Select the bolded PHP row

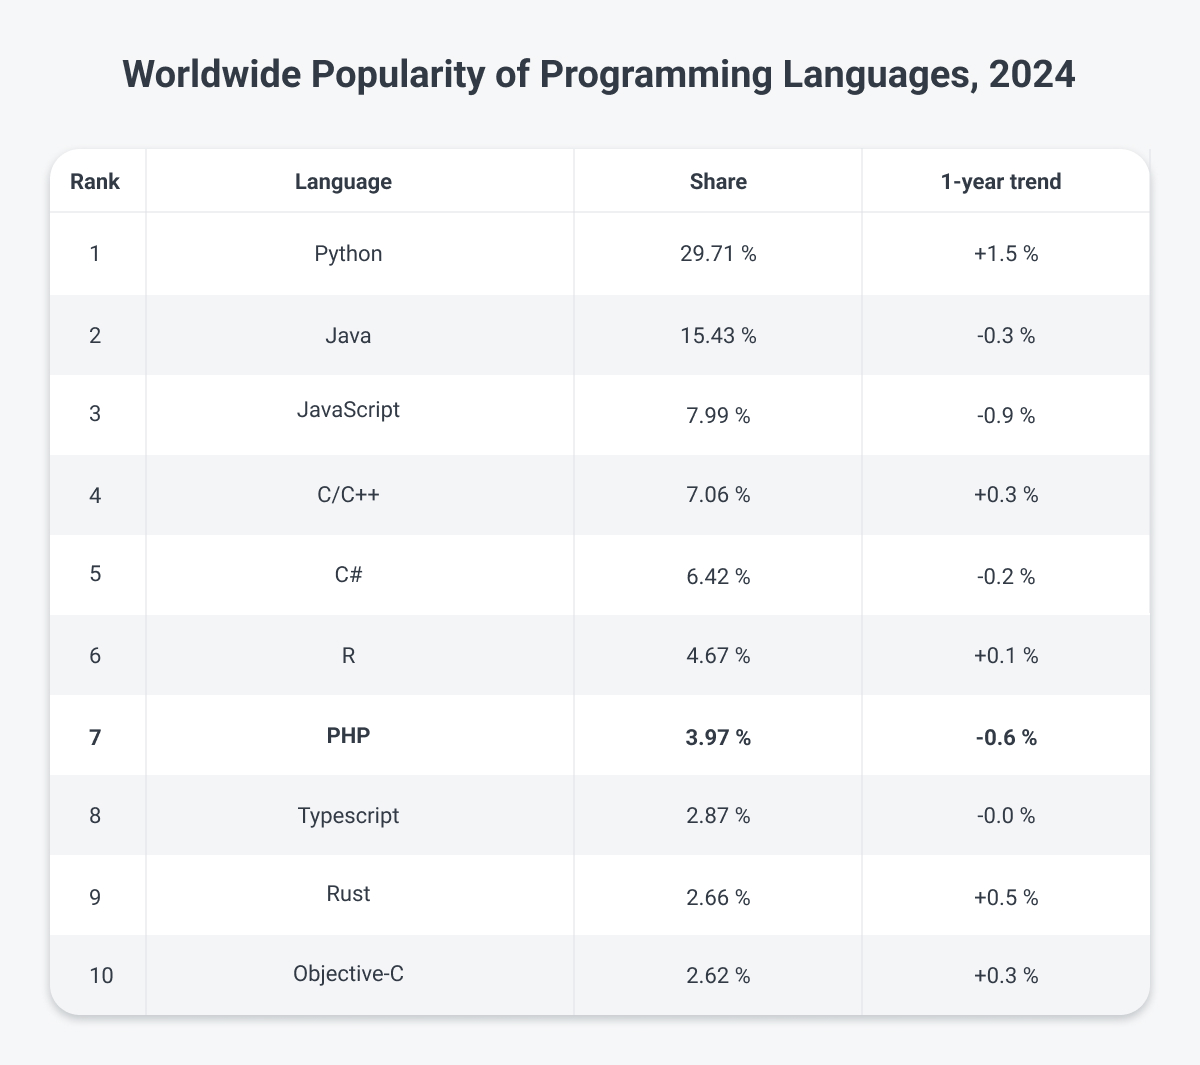click(347, 736)
